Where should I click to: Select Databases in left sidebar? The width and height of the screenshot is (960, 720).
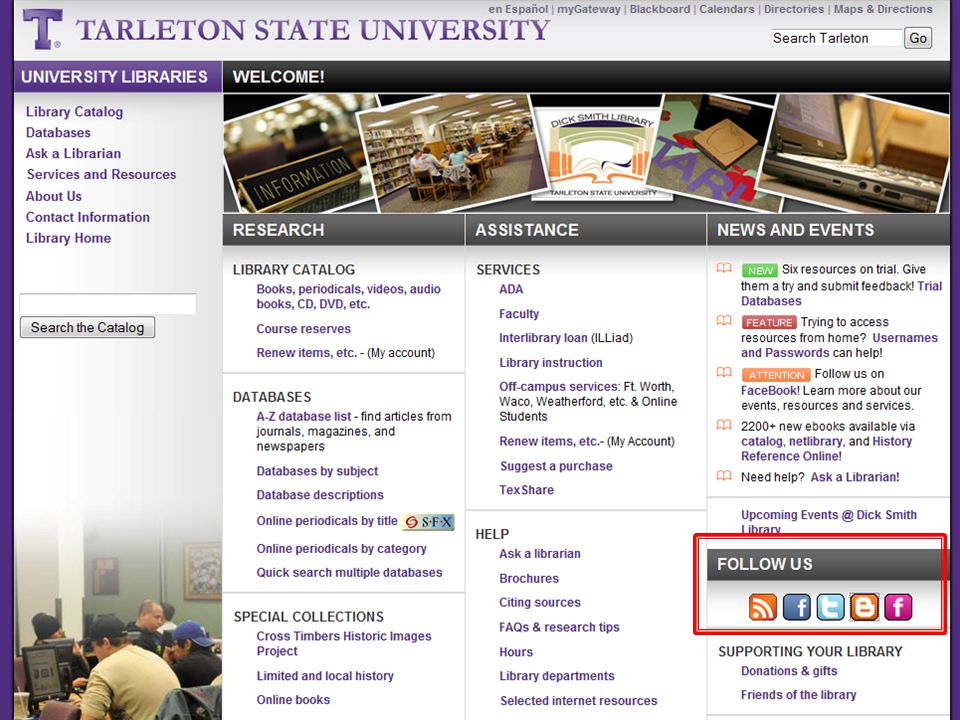(58, 133)
